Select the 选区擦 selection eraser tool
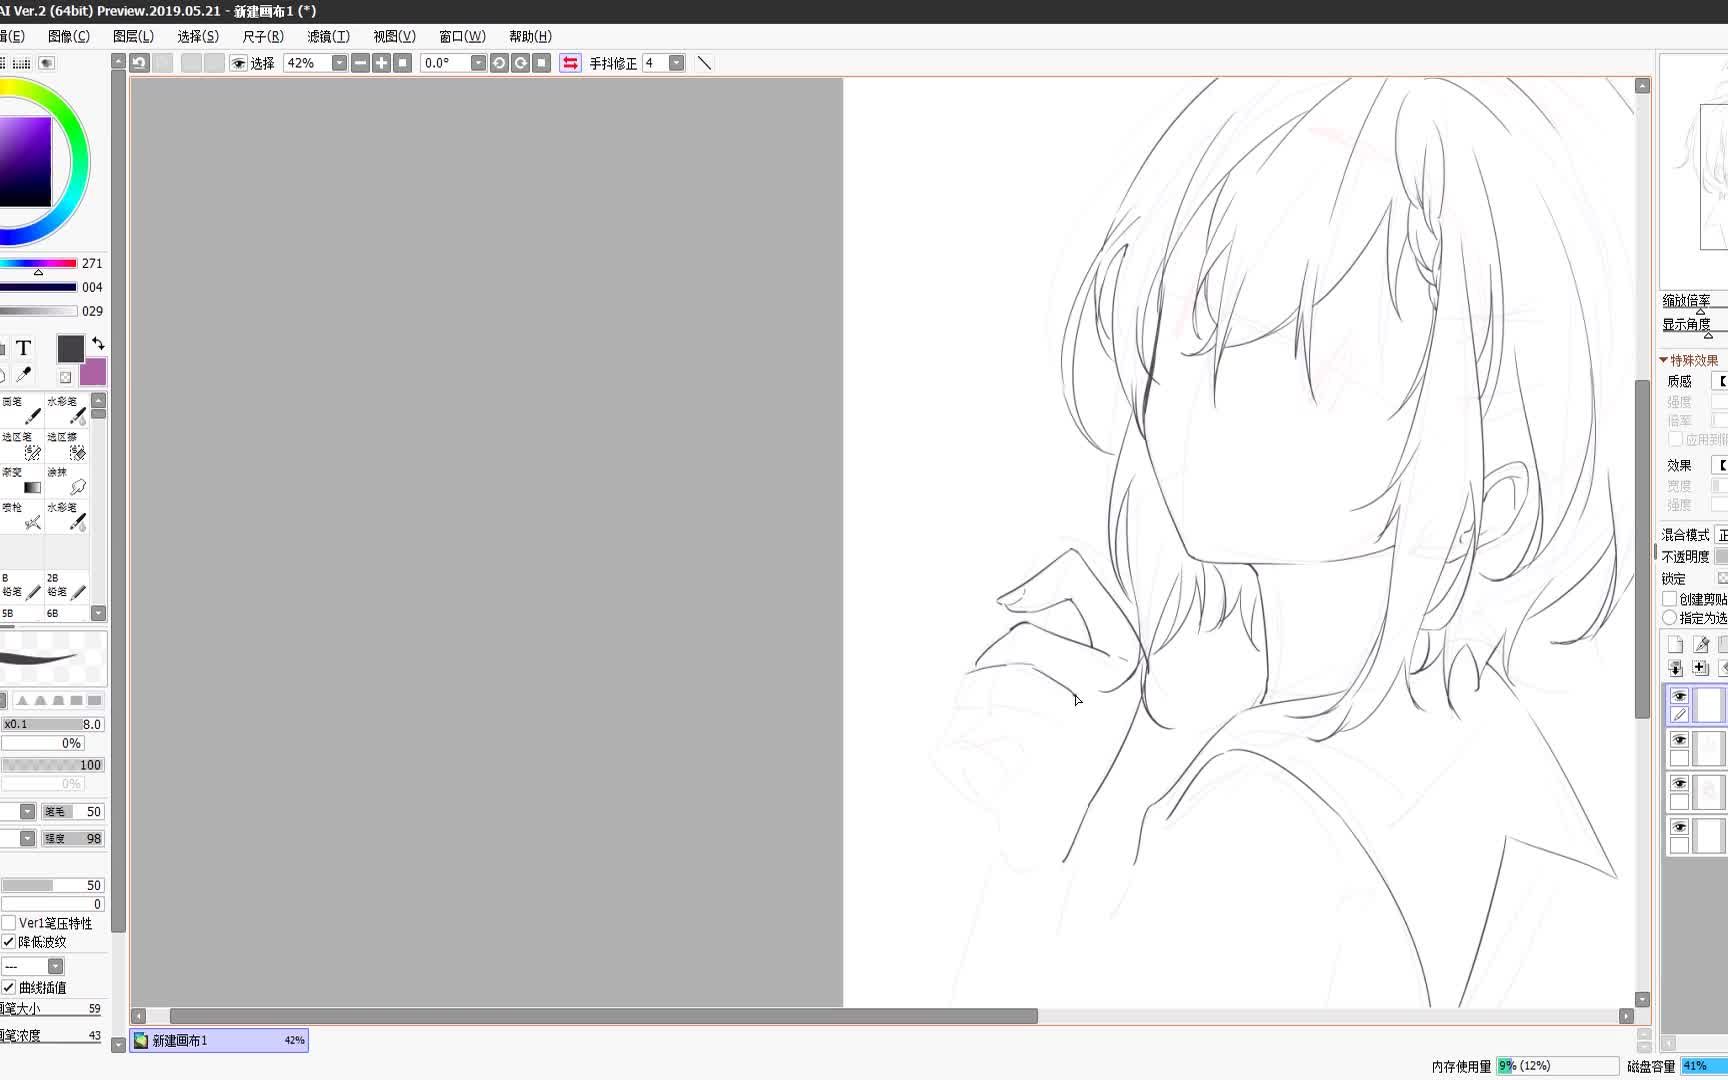Screen dimensions: 1728x1080 point(66,446)
